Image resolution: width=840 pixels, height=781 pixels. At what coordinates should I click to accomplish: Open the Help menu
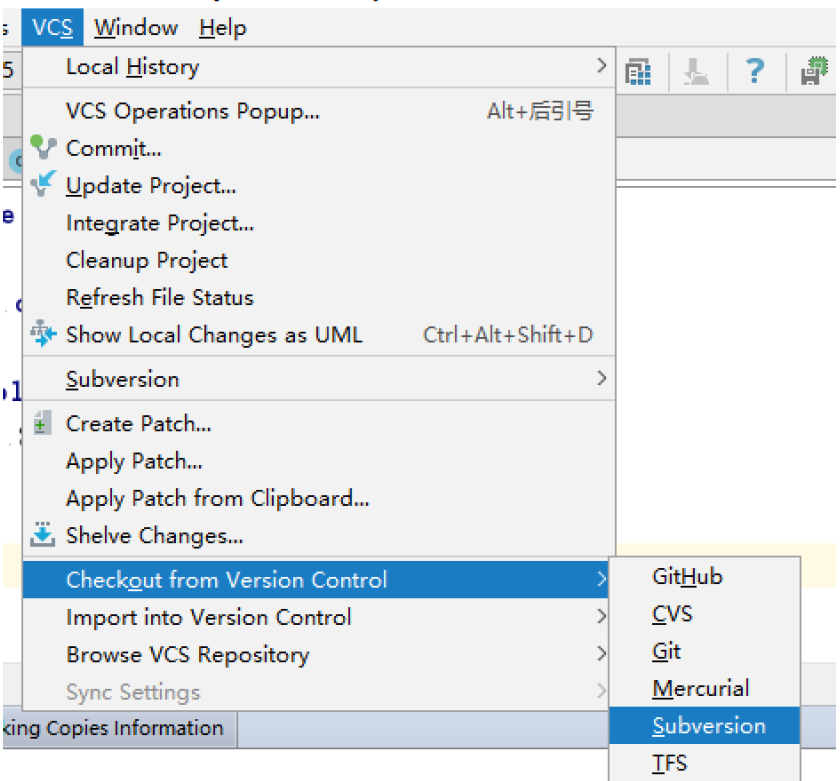point(222,27)
